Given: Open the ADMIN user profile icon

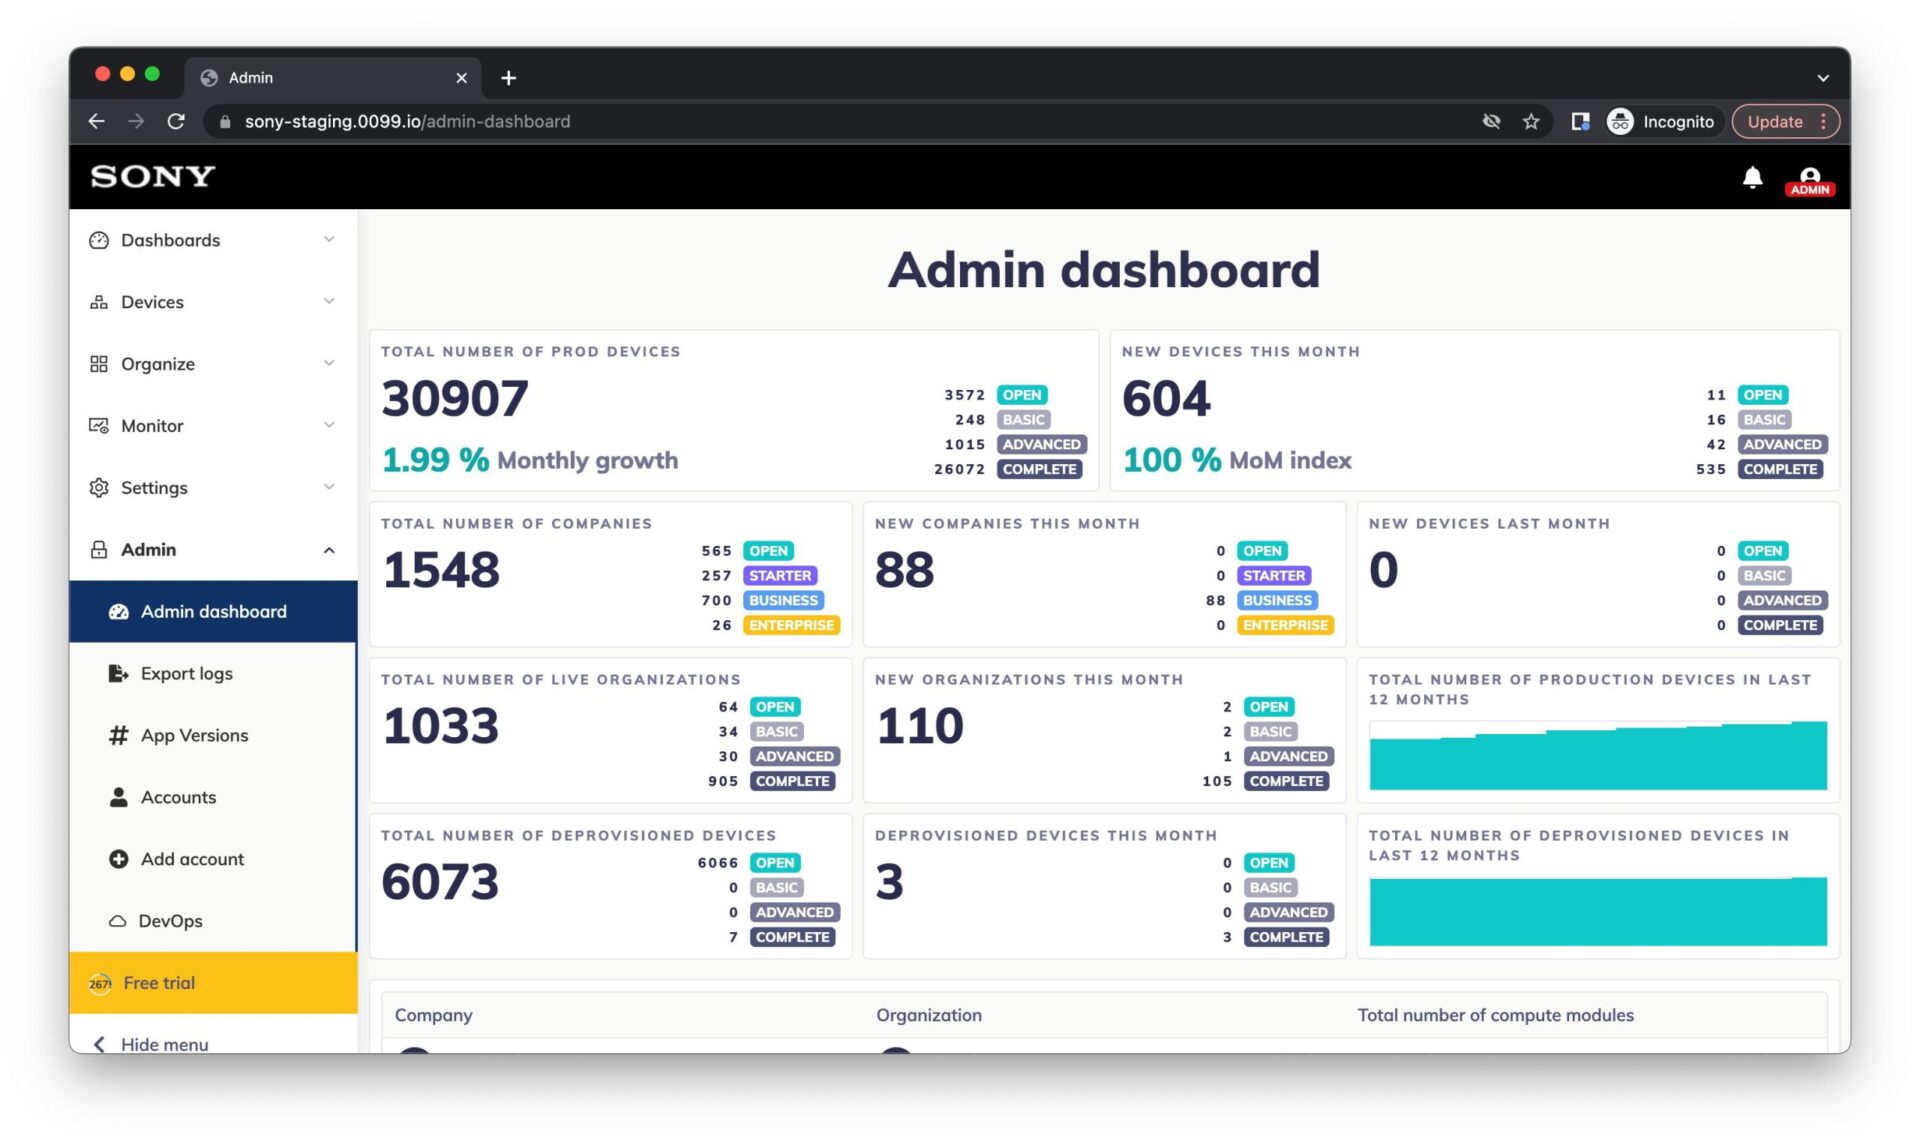Looking at the screenshot, I should (x=1809, y=180).
